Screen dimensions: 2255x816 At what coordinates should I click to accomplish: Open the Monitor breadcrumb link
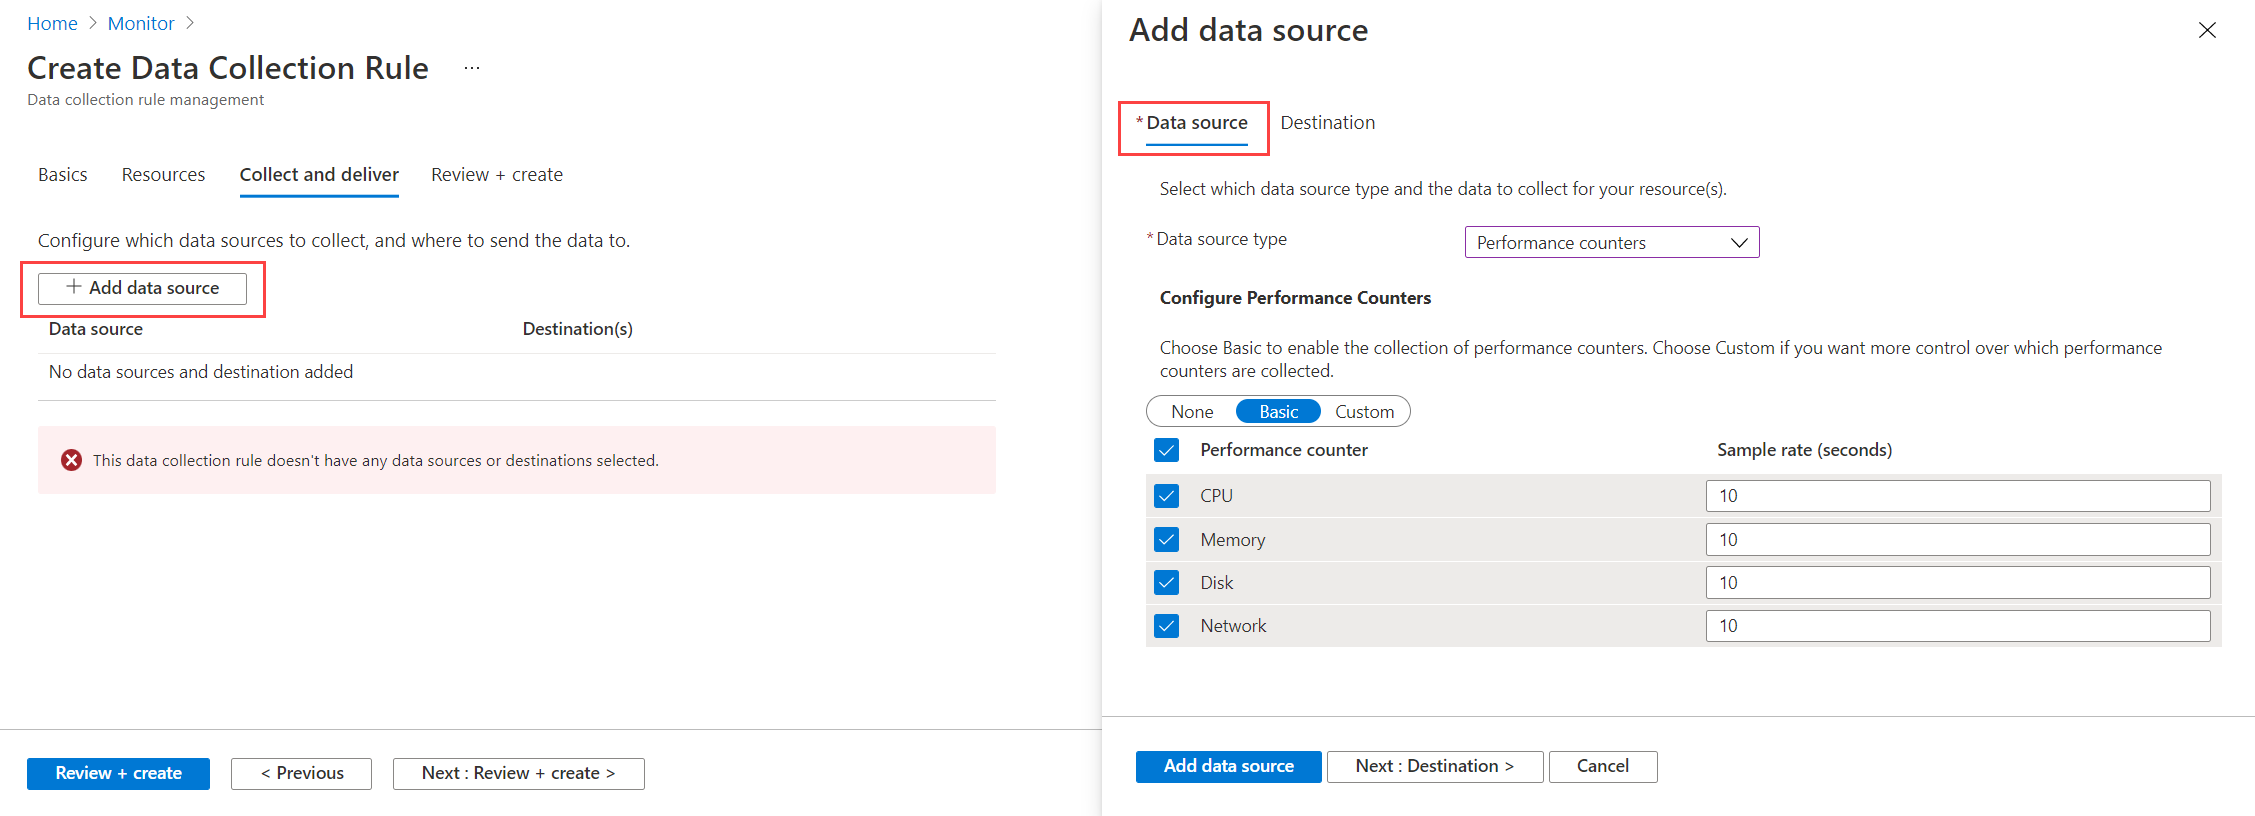point(141,23)
